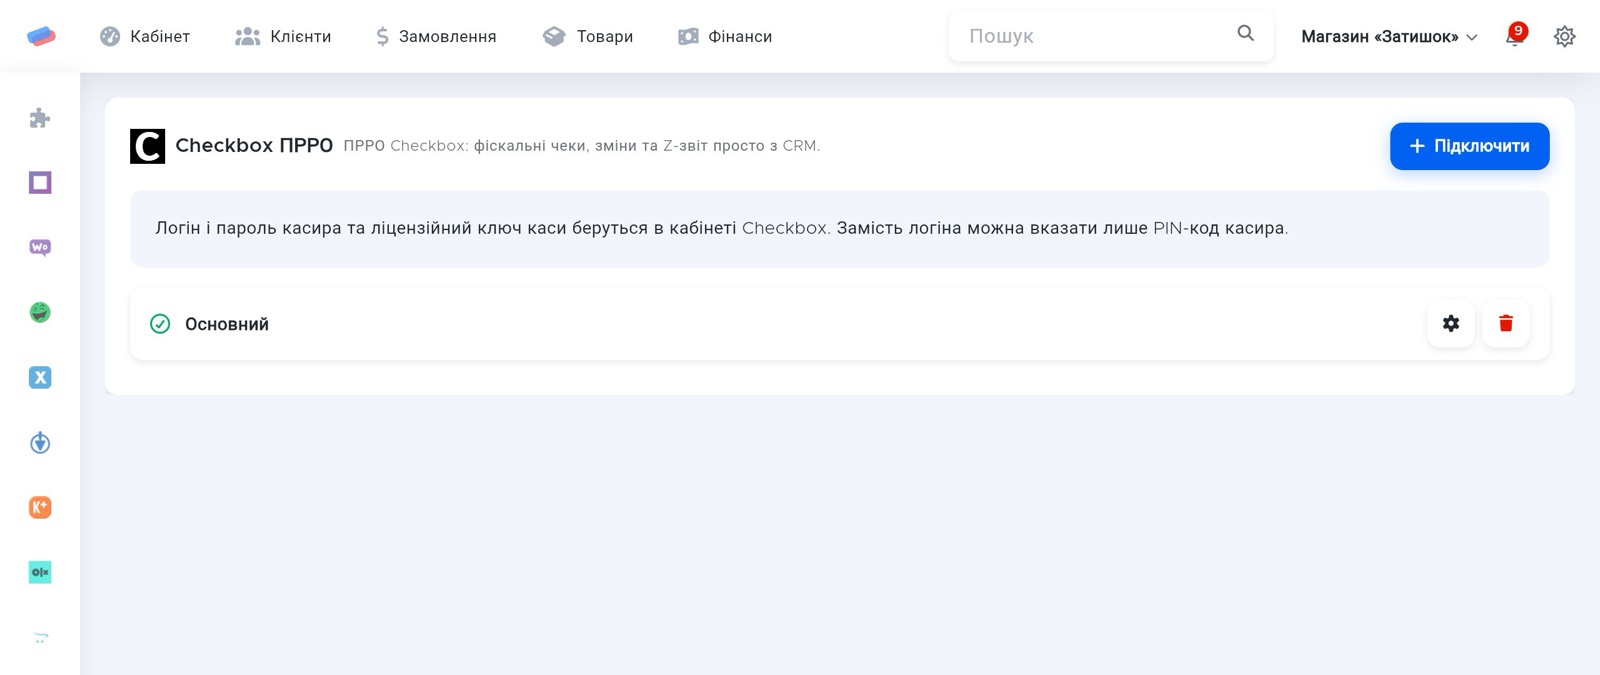Click the info note about касира login

tap(839, 228)
